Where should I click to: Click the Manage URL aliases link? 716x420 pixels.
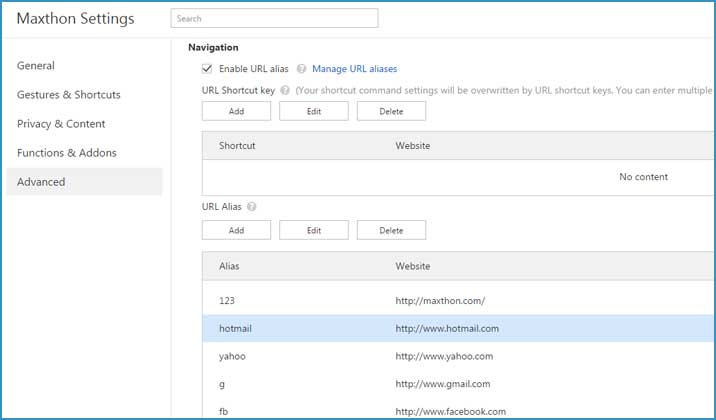tap(354, 69)
